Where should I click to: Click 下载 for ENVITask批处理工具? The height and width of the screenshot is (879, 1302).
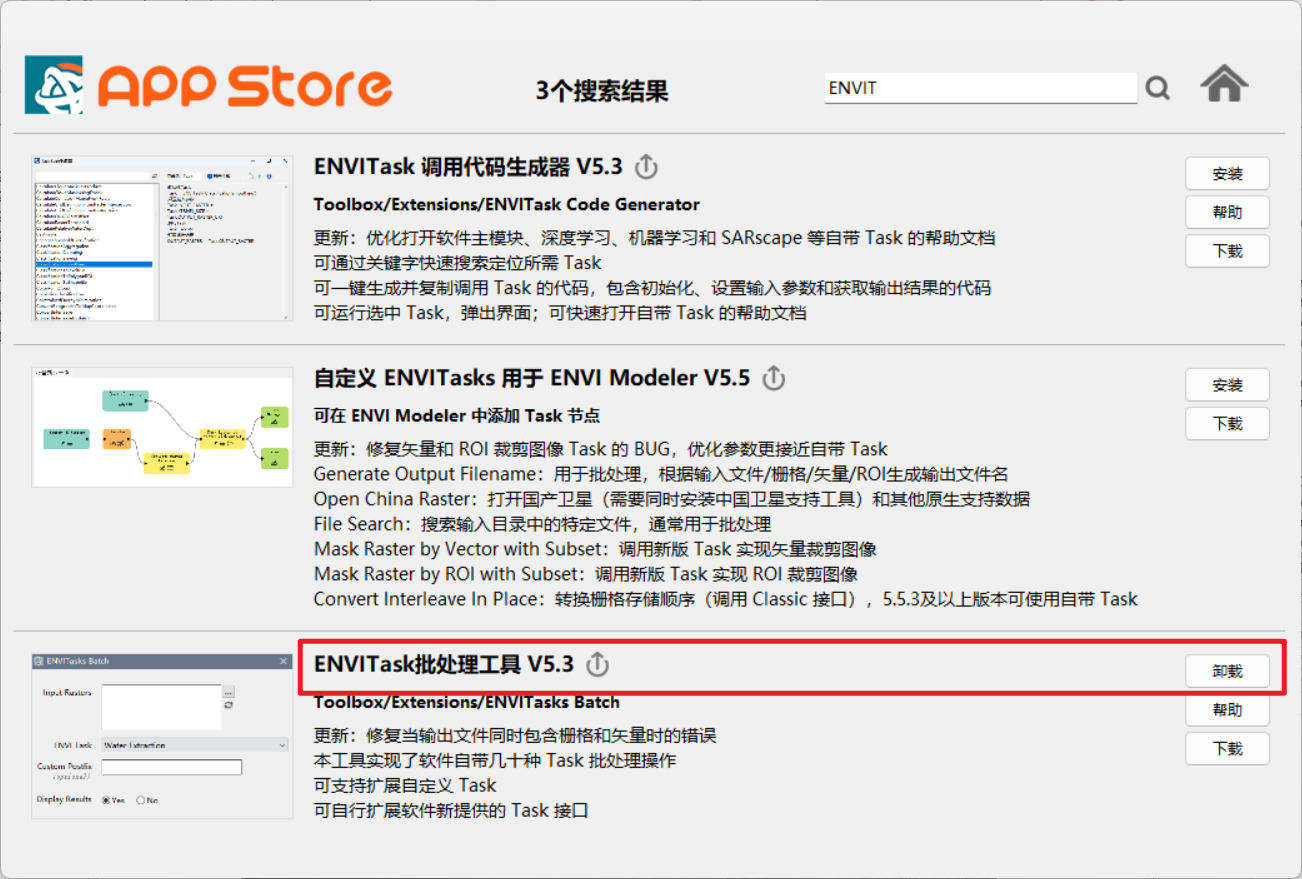tap(1227, 748)
